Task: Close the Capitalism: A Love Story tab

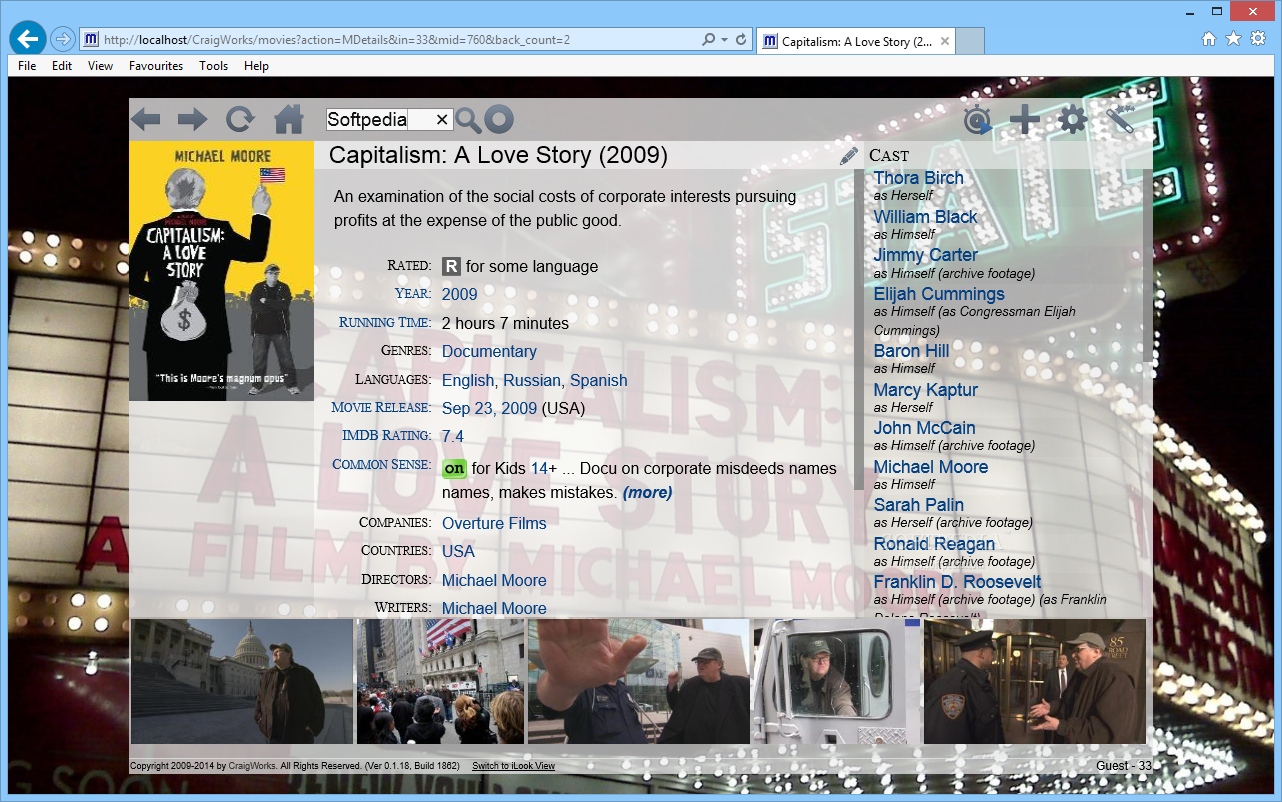Action: [943, 41]
